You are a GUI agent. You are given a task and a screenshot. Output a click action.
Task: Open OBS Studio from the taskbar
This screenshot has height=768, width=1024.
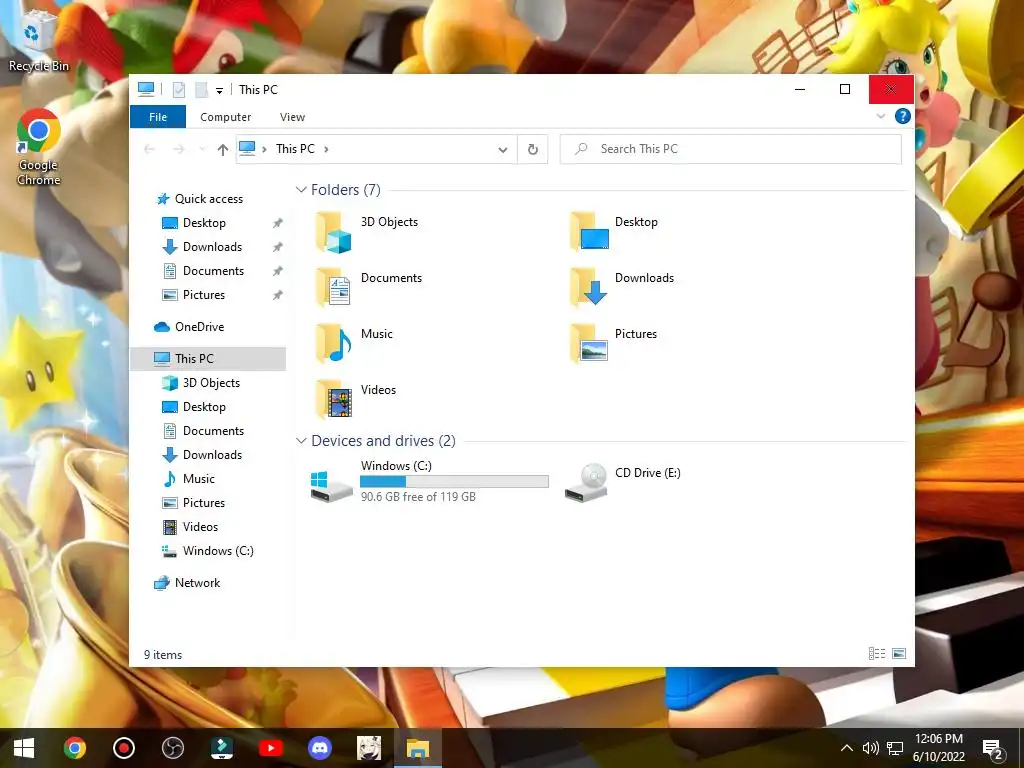point(172,748)
